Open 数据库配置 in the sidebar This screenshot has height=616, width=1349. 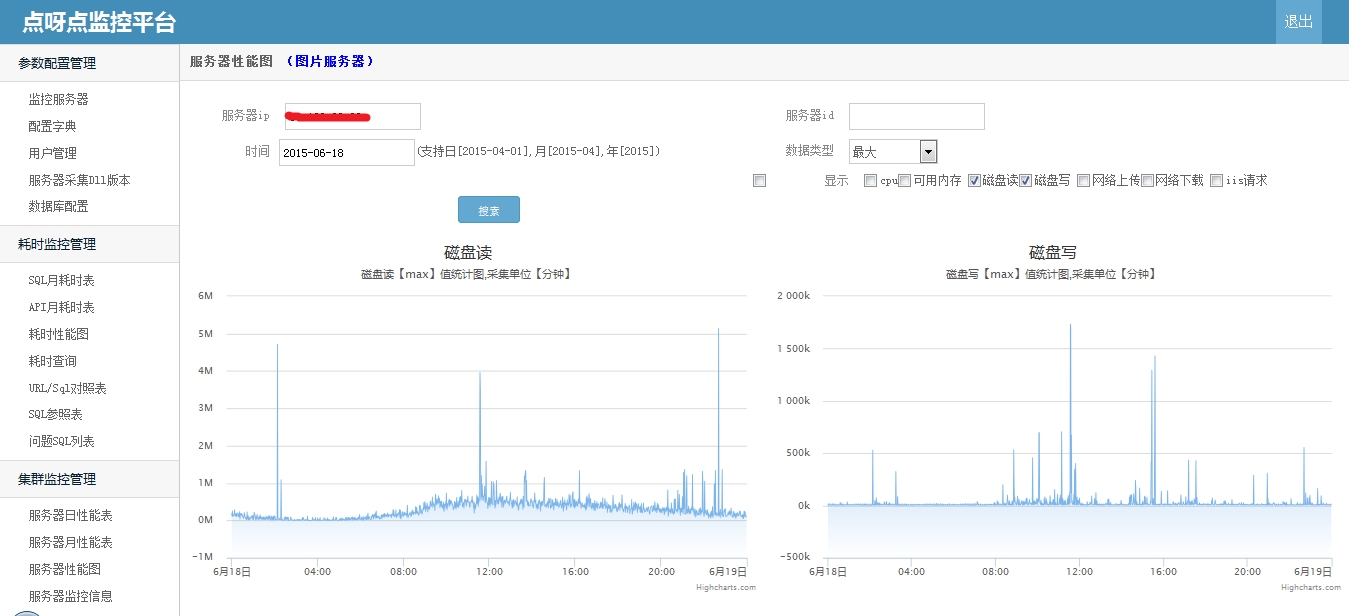[58, 207]
